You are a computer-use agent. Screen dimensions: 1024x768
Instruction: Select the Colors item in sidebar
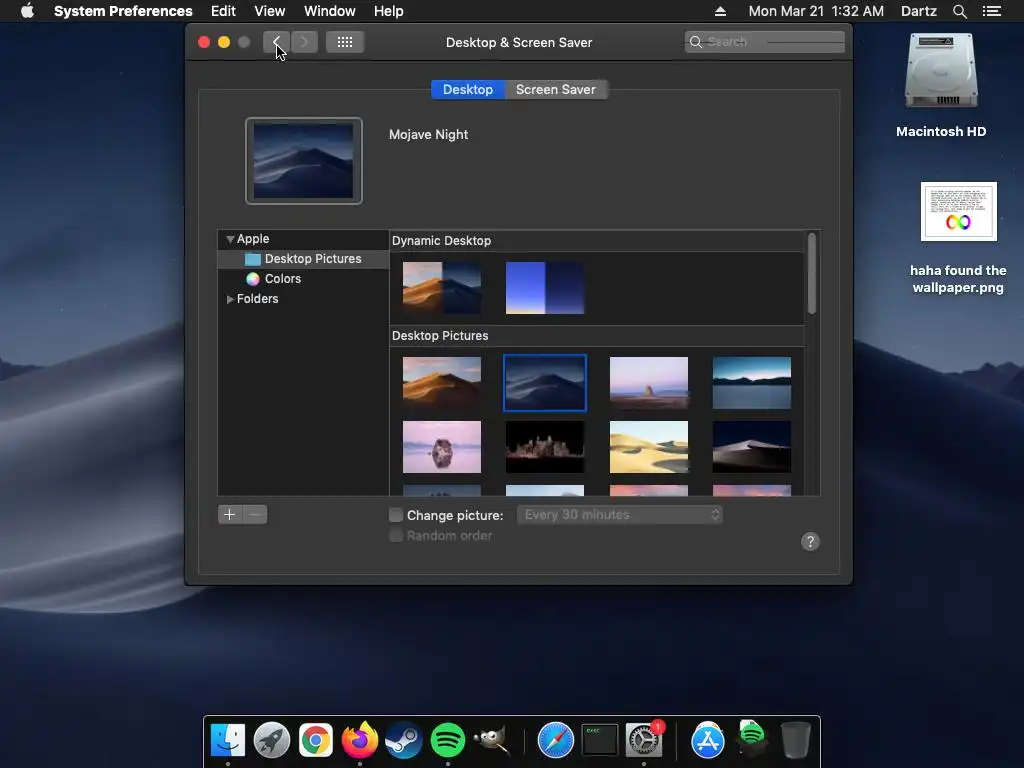(282, 279)
